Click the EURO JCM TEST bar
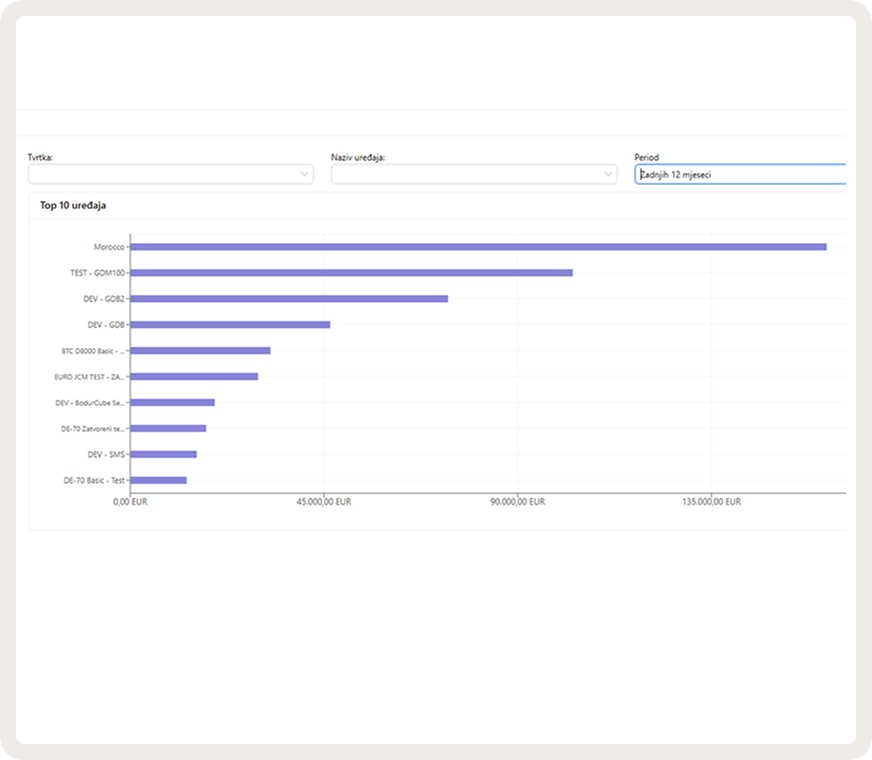 (194, 376)
